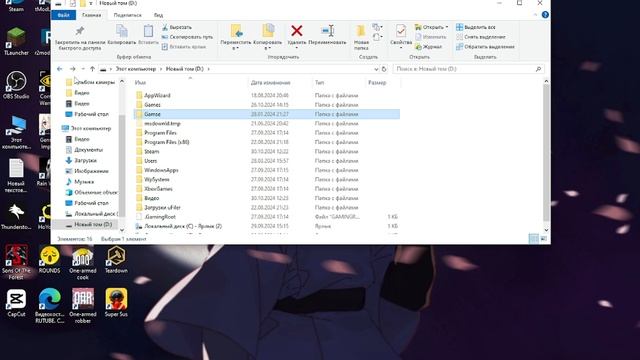Go back with the left arrow
Viewport: 640px width, 360px height.
60,69
